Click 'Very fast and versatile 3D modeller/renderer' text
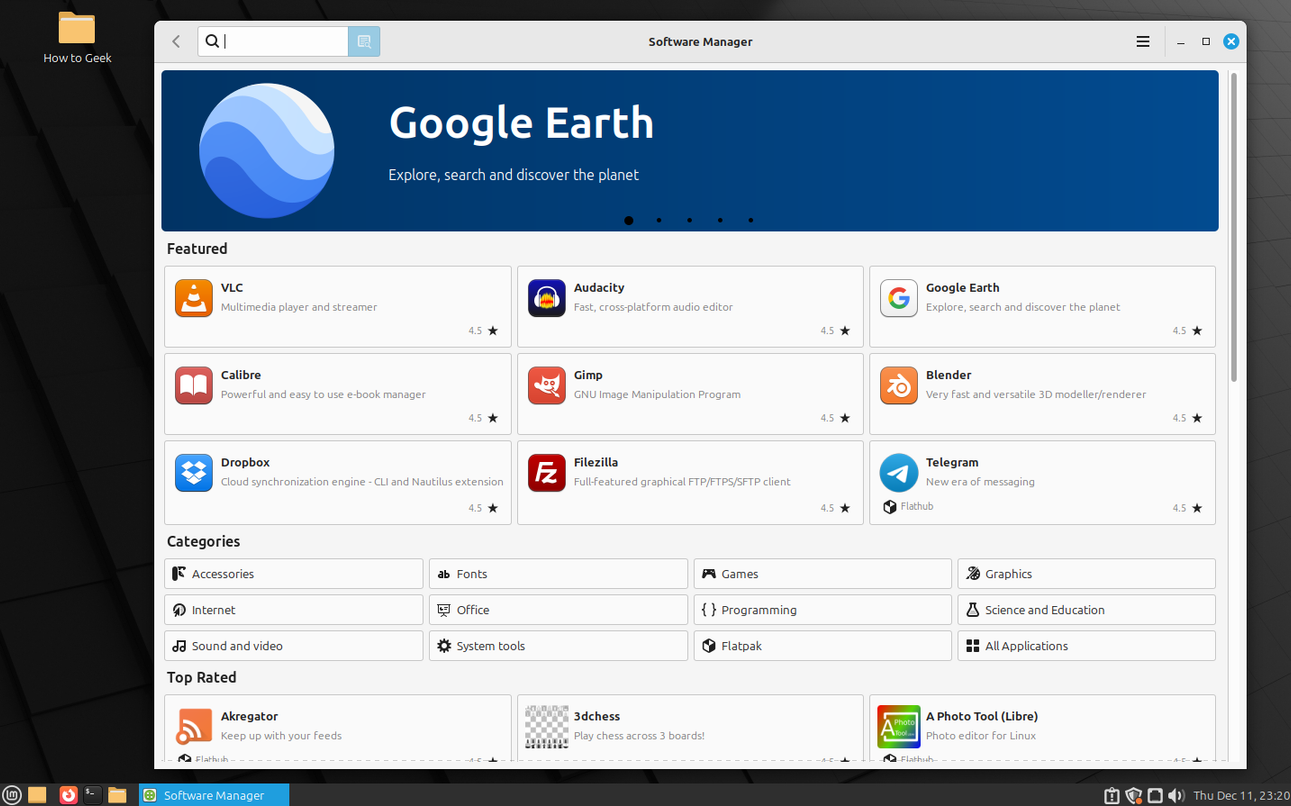 point(1036,394)
